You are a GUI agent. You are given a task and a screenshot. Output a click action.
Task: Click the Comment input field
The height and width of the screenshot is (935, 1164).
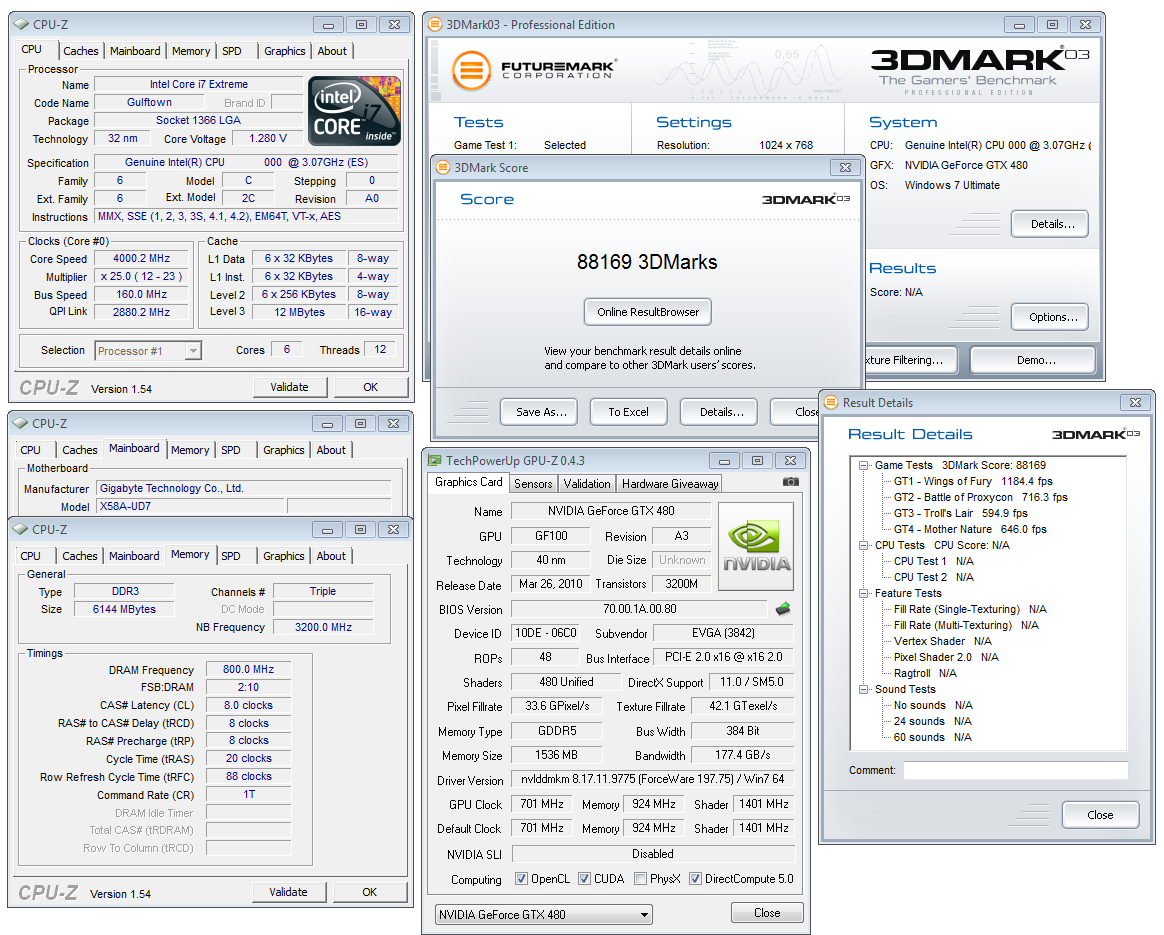click(x=1016, y=770)
